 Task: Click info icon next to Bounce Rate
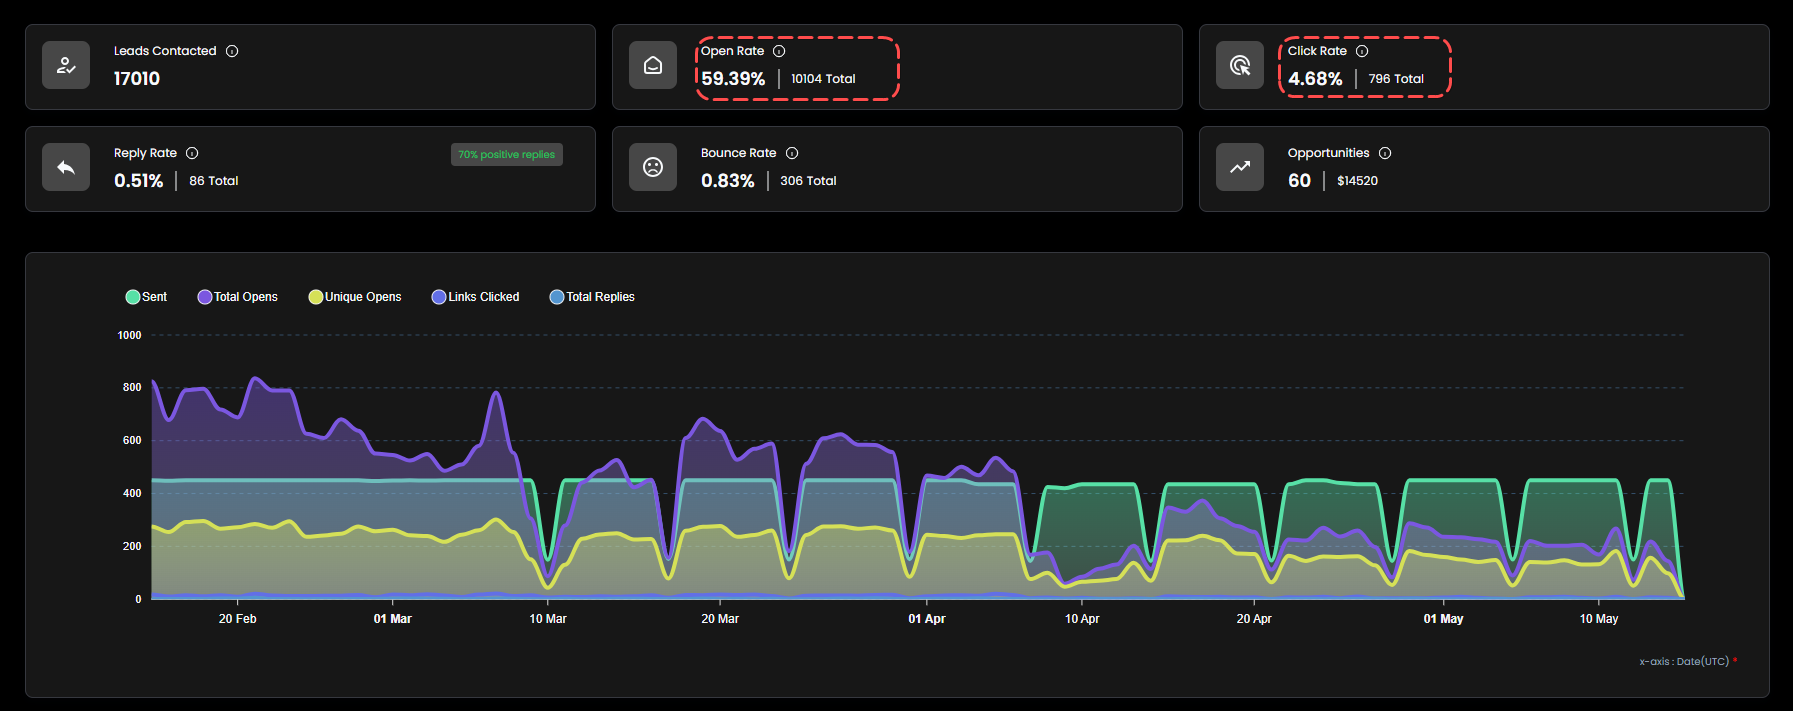[x=792, y=153]
